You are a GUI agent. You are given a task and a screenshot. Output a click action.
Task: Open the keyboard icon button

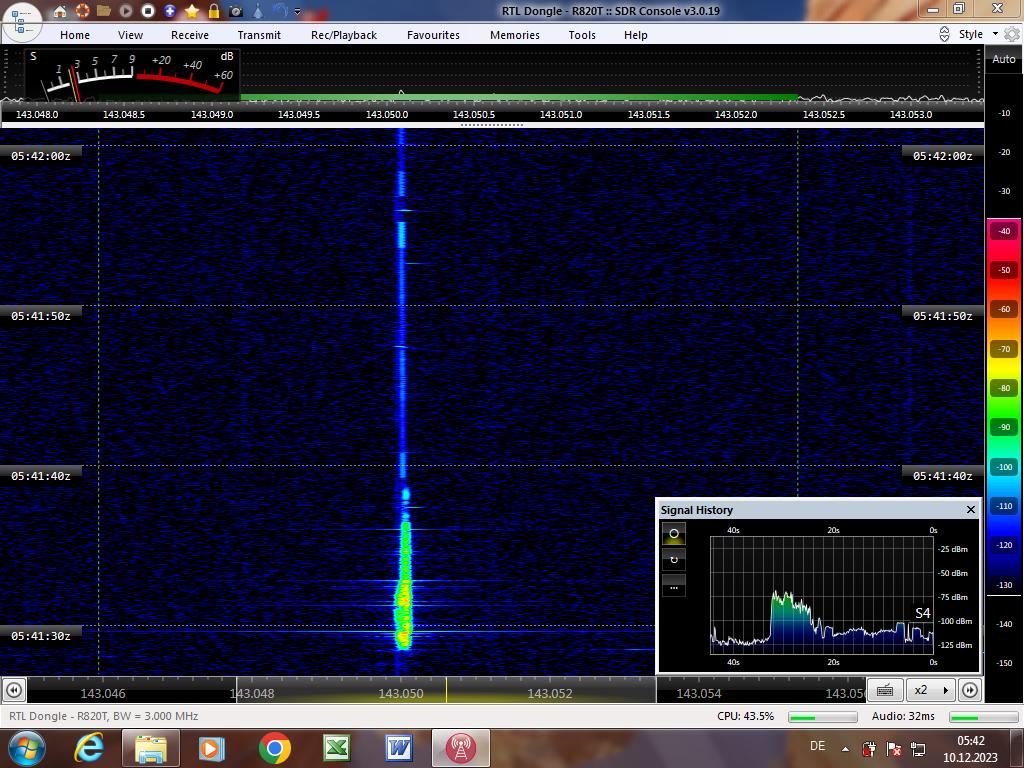click(x=885, y=690)
